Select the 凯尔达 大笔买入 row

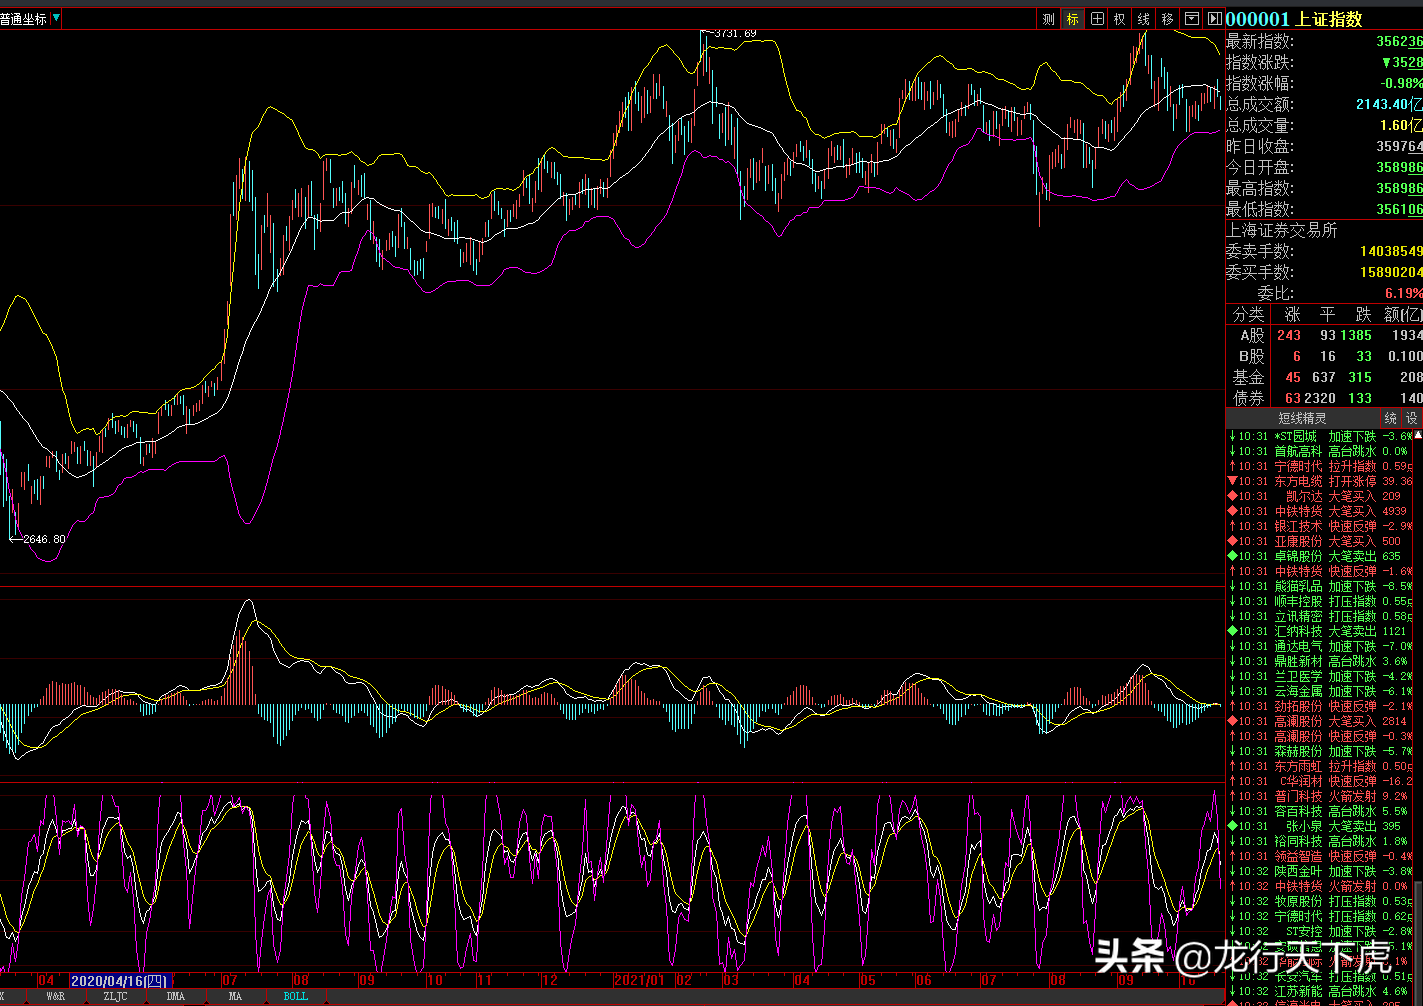click(1319, 497)
